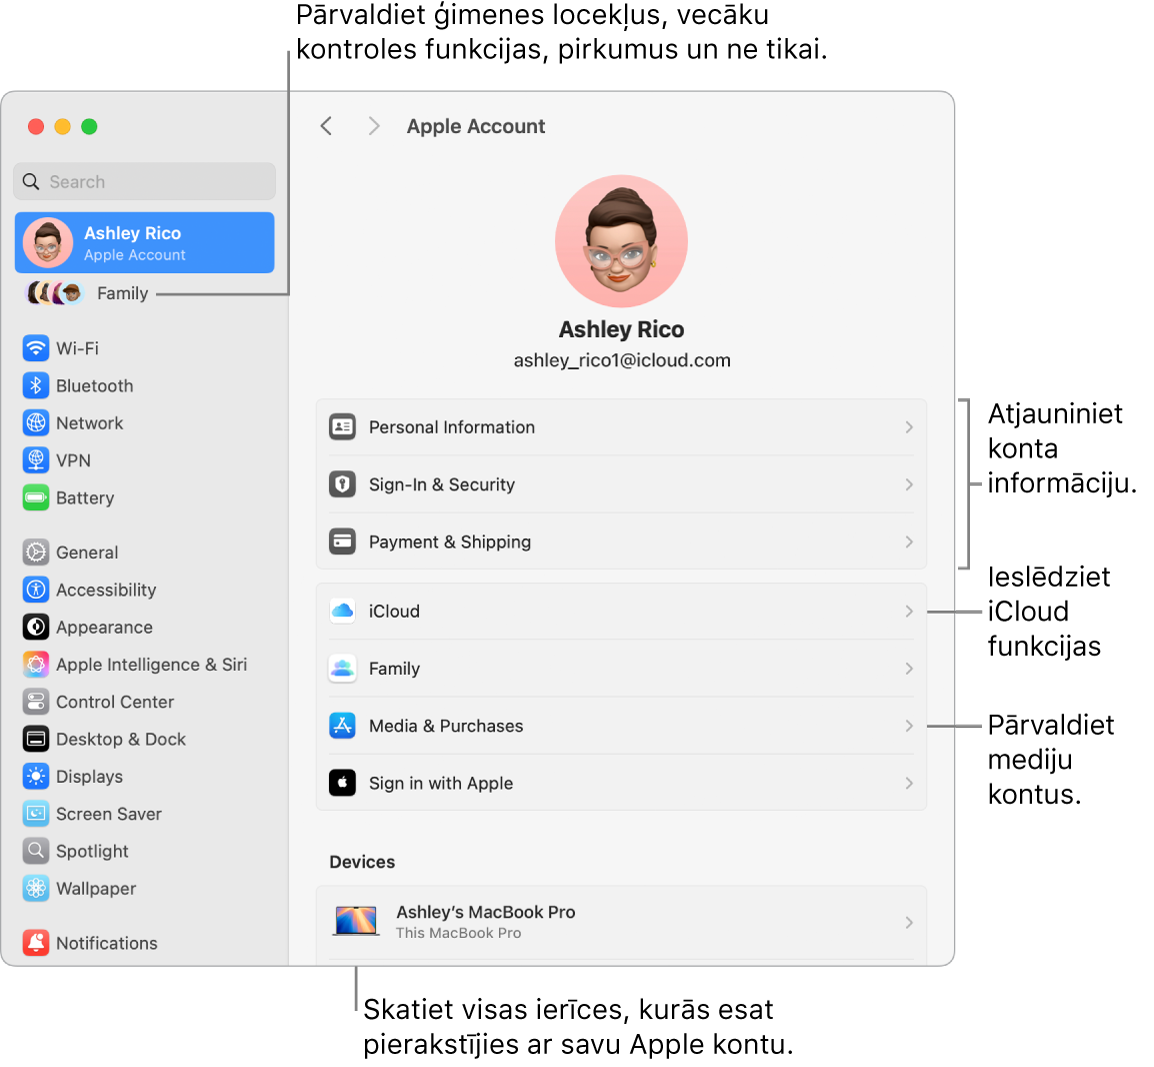Open the Wallpaper icon
Image resolution: width=1154 pixels, height=1067 pixels.
pyautogui.click(x=35, y=890)
